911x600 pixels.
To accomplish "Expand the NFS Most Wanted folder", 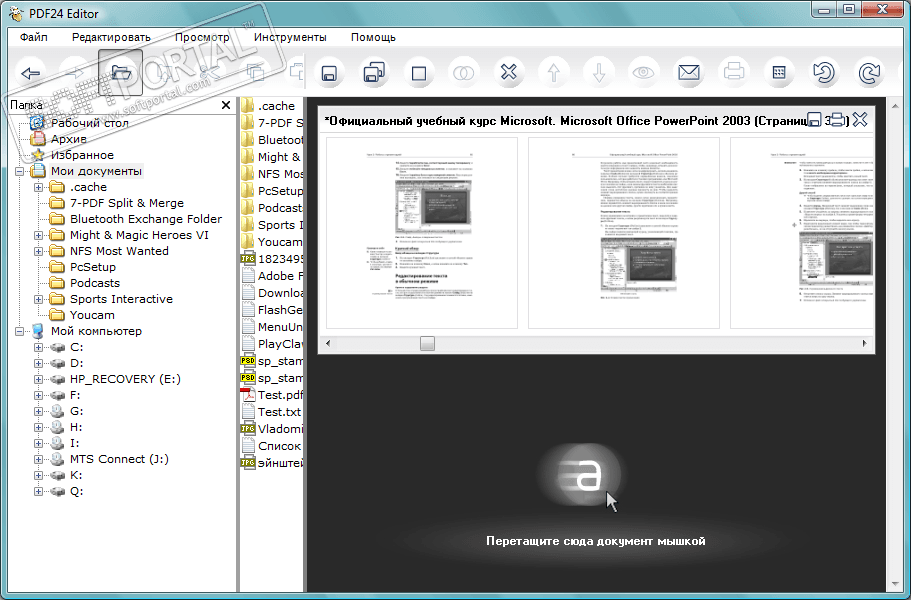I will 39,251.
